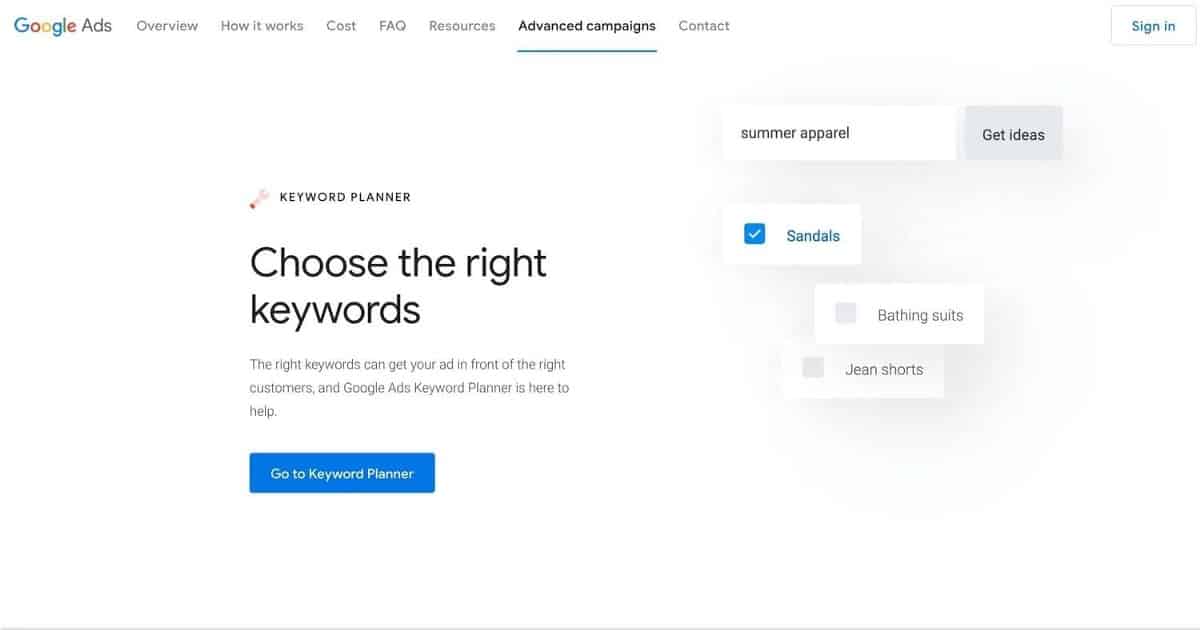This screenshot has width=1200, height=630.
Task: Focus the summer apparel search field
Action: (839, 133)
